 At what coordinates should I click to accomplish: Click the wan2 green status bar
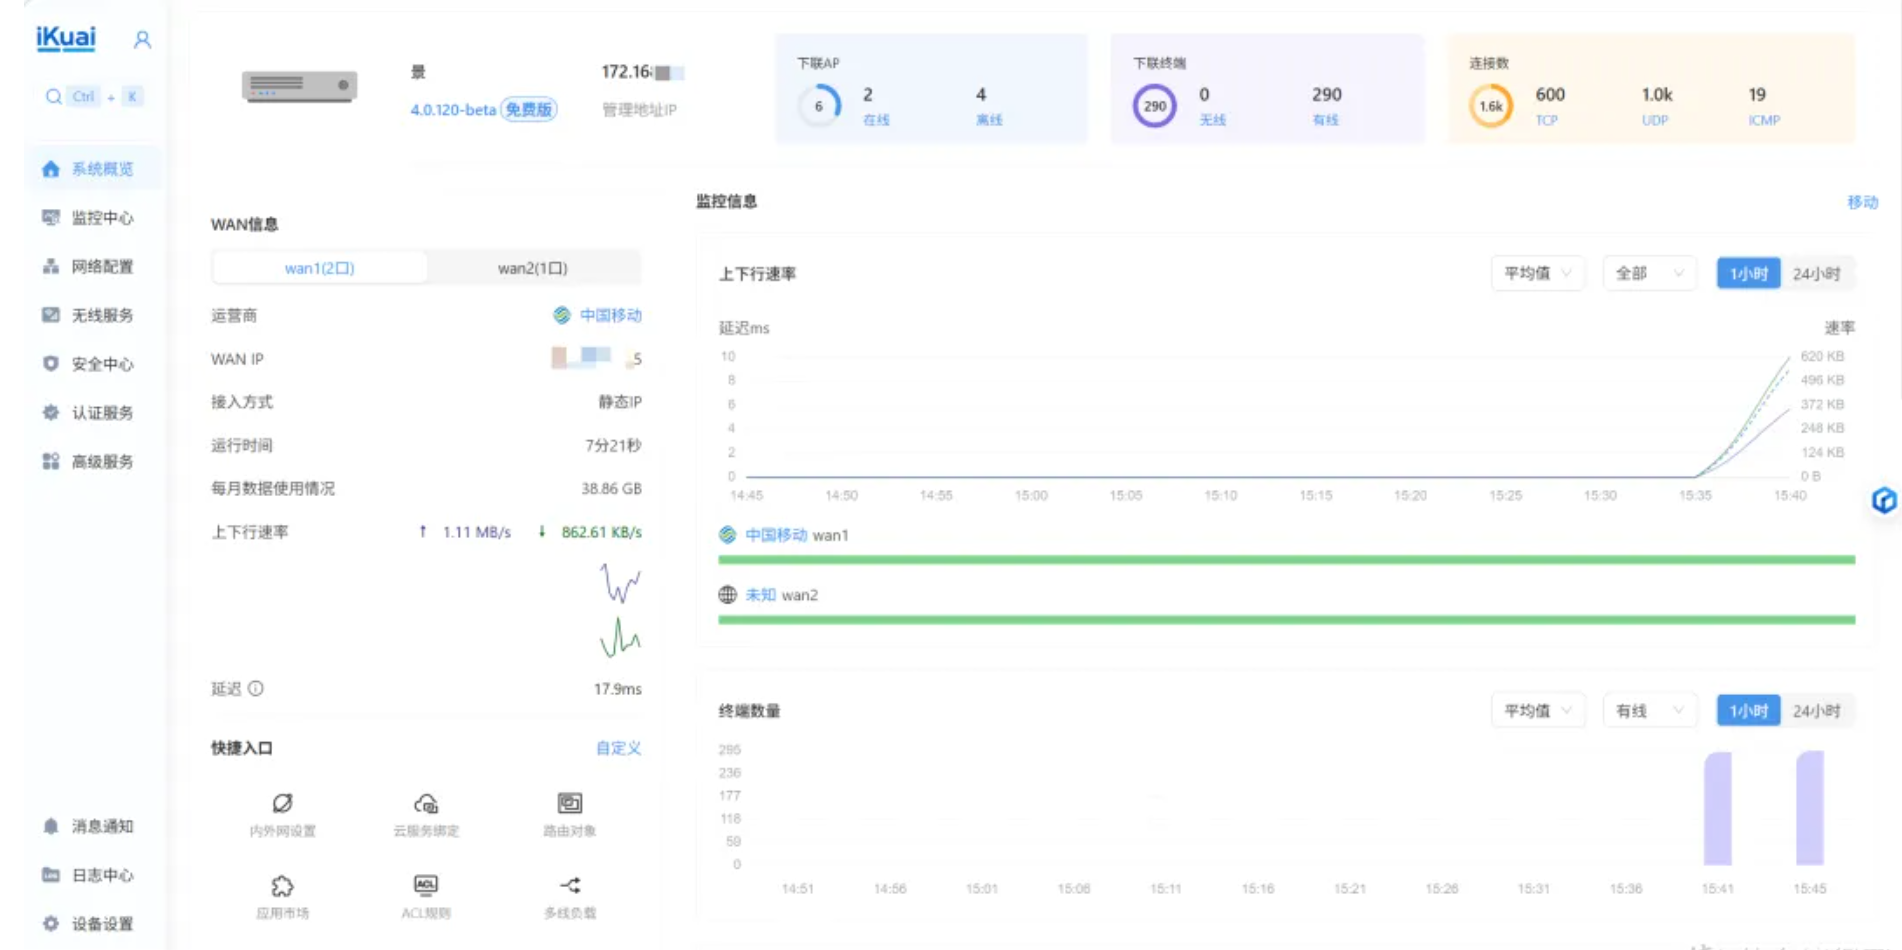[x=1286, y=620]
